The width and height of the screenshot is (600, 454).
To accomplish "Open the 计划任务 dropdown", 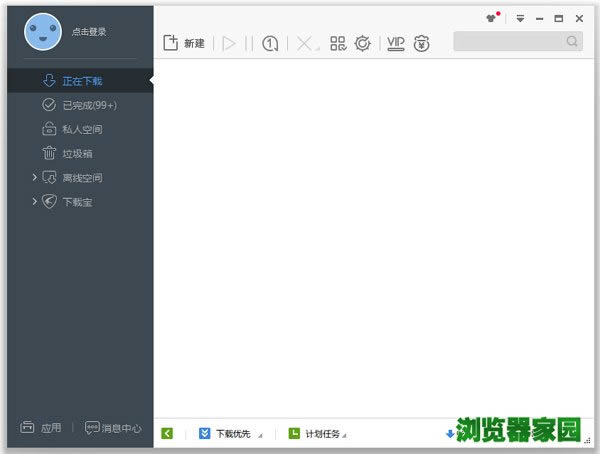I will [344, 436].
